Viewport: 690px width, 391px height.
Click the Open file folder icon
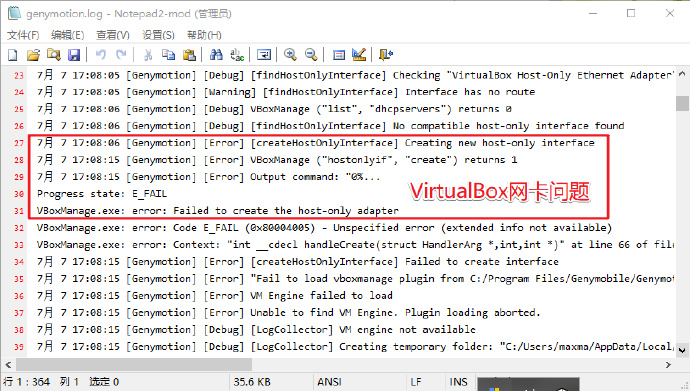coord(33,55)
